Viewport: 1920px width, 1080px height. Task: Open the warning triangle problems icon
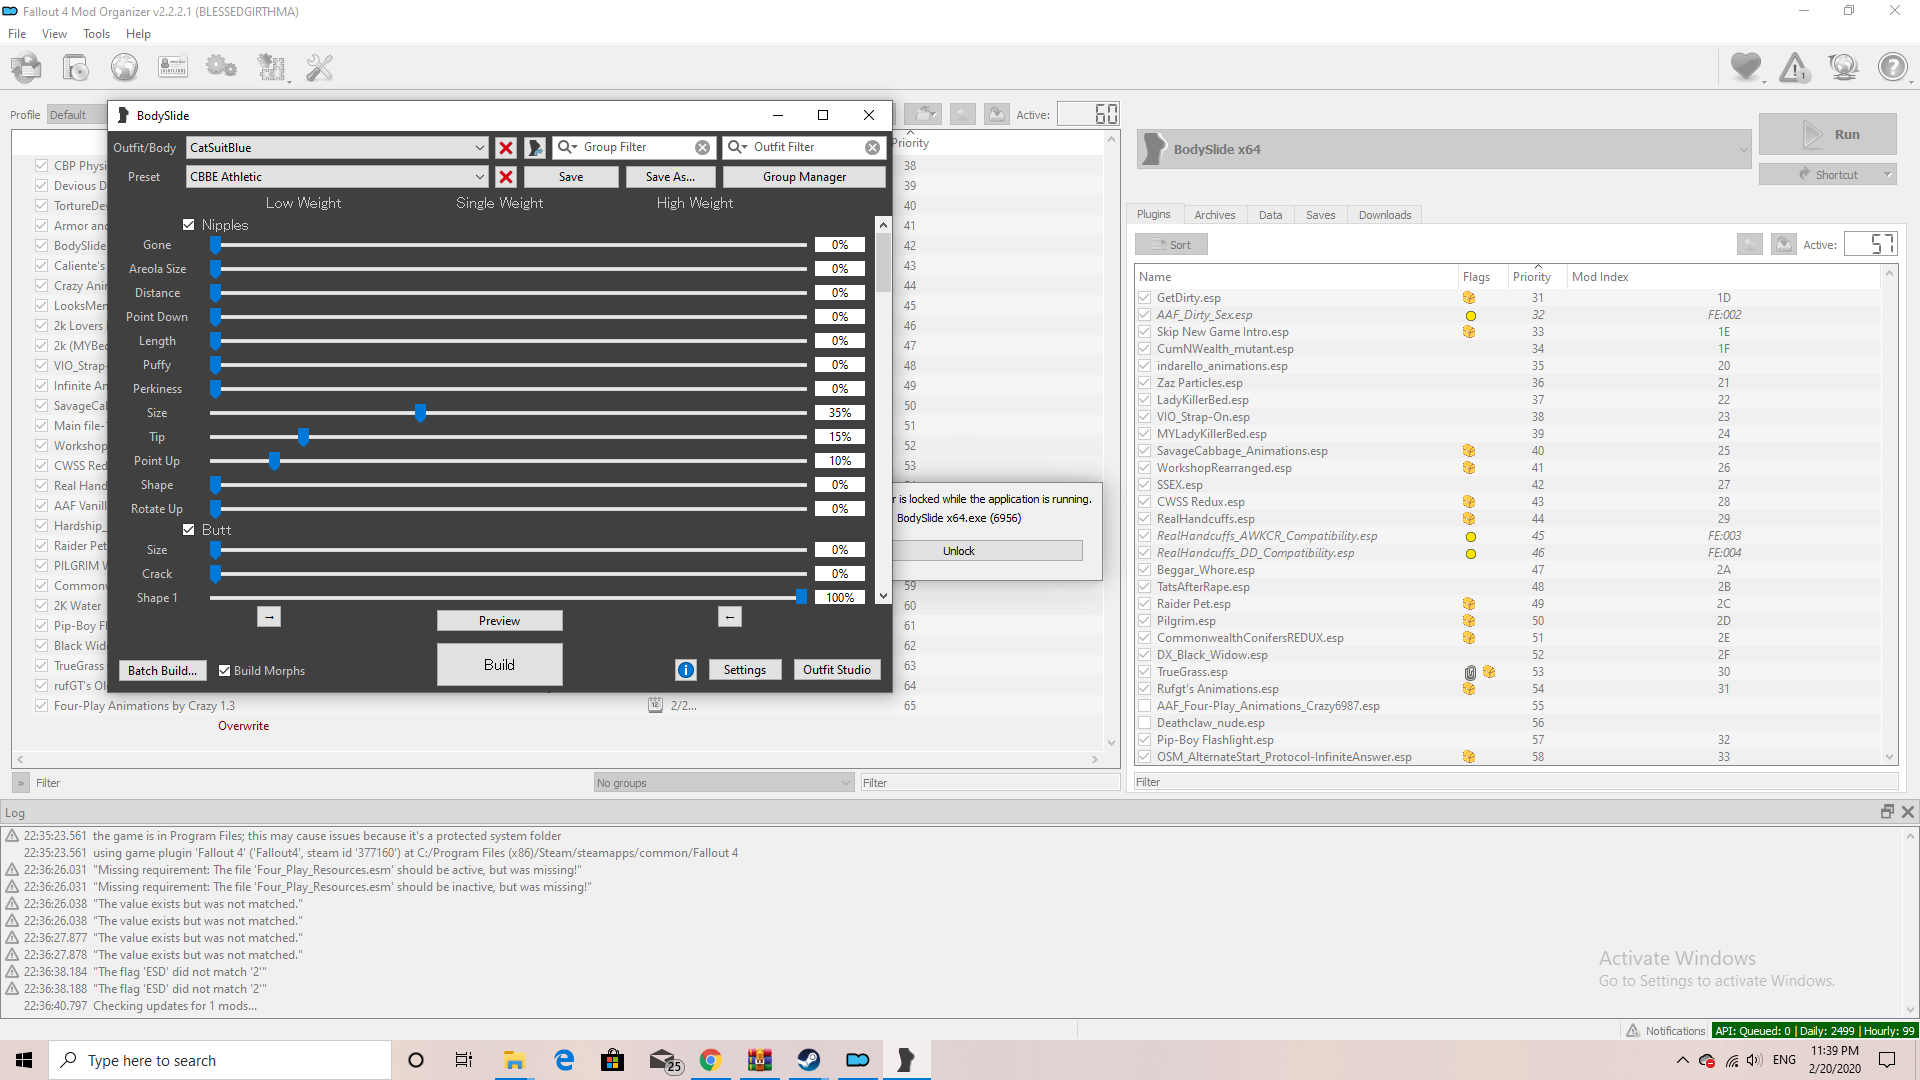(x=1795, y=67)
